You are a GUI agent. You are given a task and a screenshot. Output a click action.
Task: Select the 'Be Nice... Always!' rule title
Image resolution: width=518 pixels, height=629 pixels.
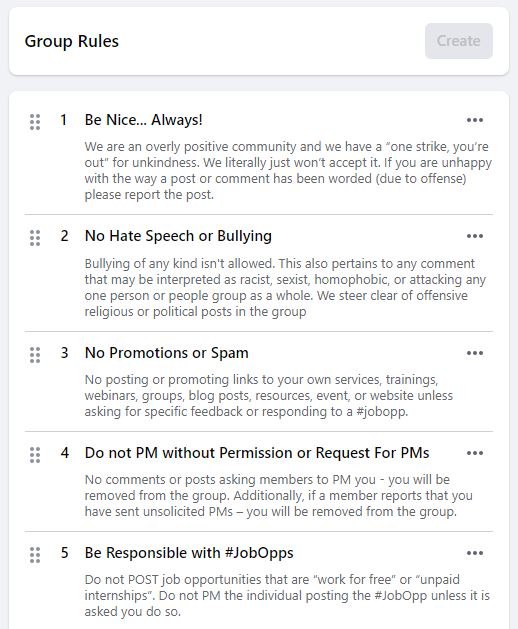(x=144, y=120)
